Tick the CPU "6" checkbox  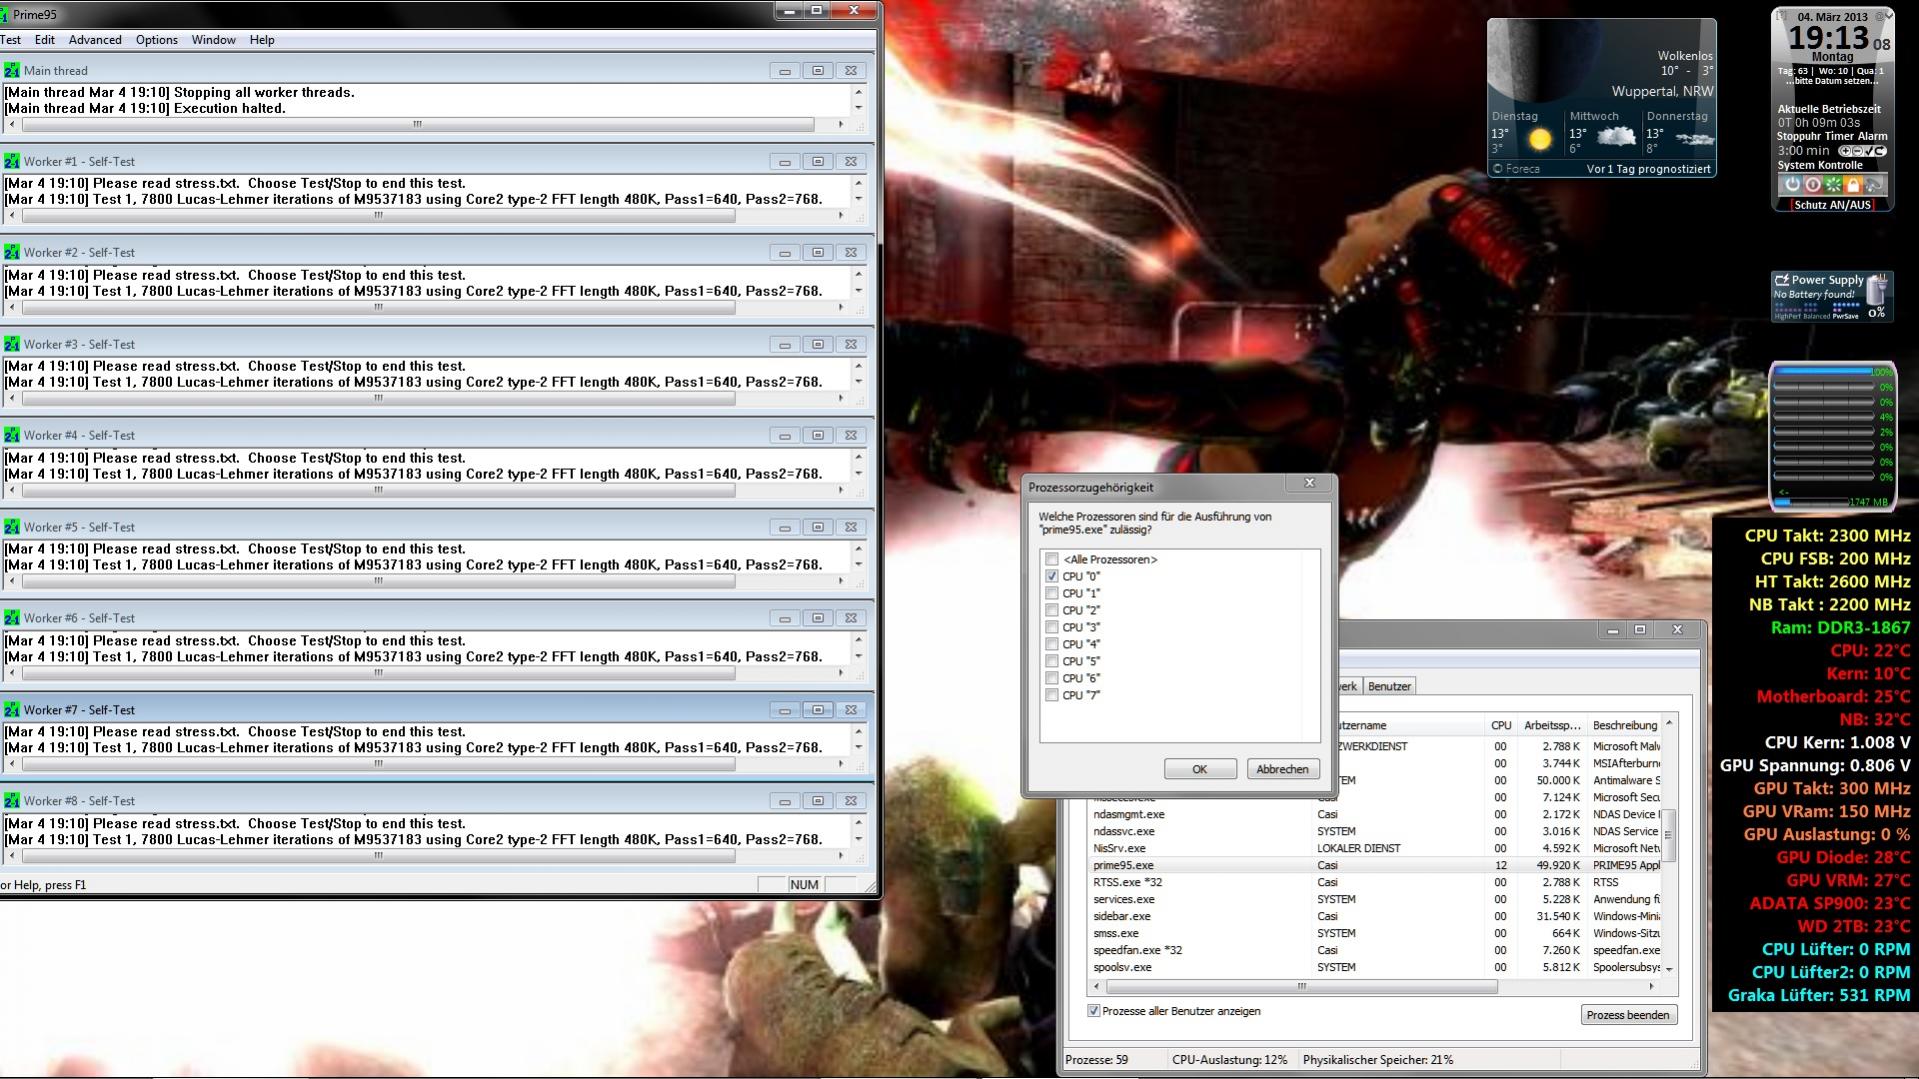click(1051, 678)
